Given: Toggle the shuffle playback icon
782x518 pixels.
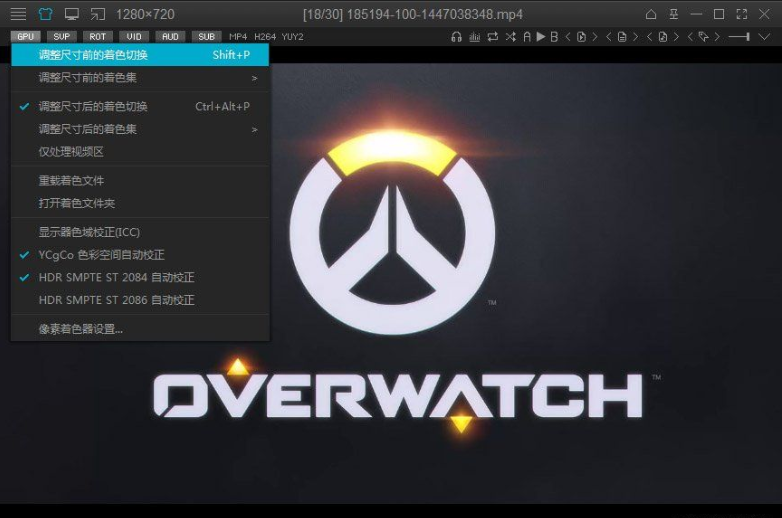Looking at the screenshot, I should point(511,37).
